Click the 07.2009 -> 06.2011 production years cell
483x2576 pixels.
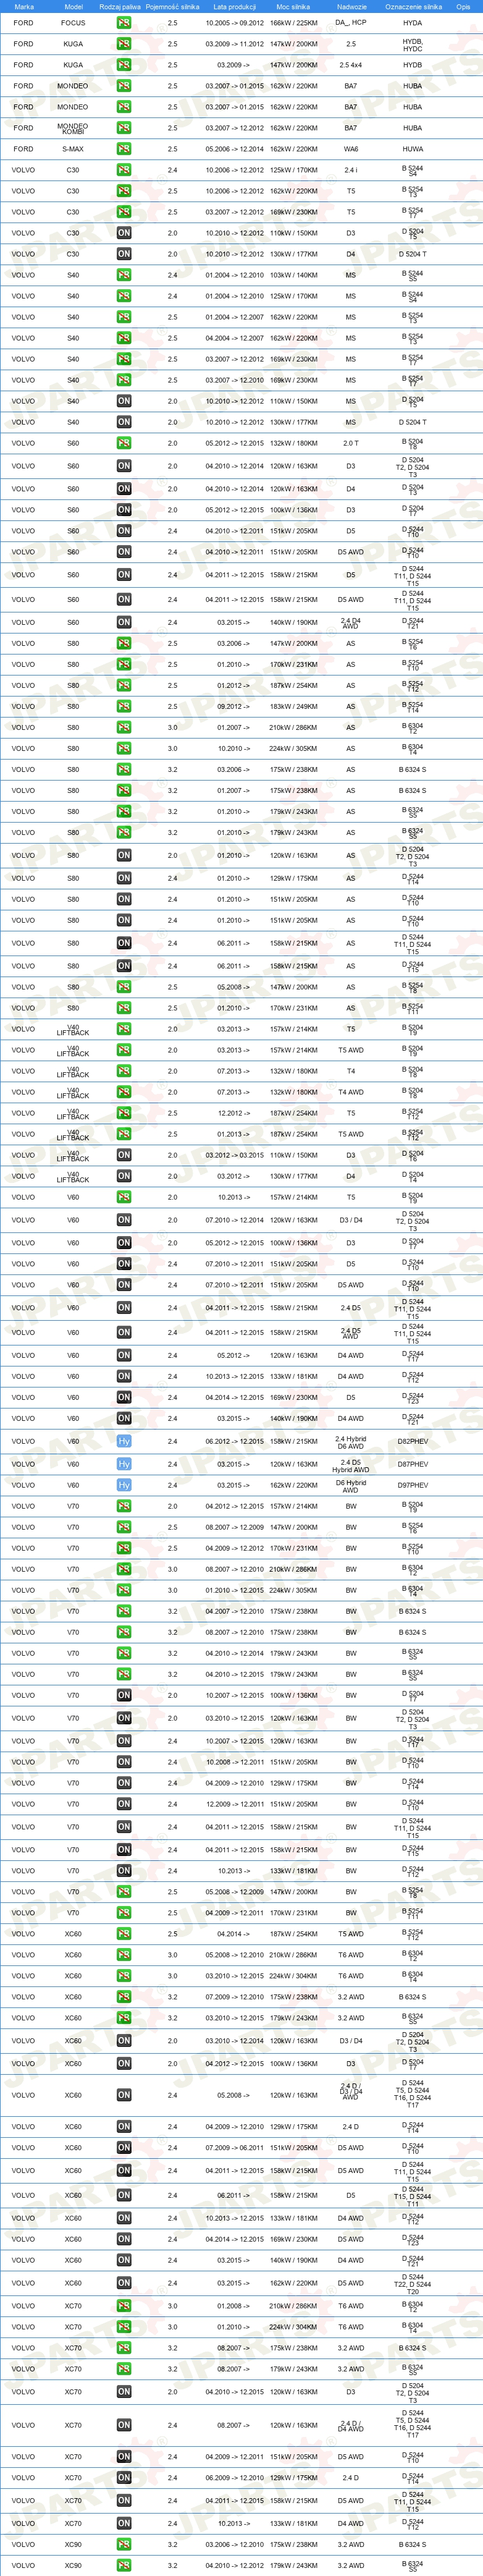point(235,2148)
